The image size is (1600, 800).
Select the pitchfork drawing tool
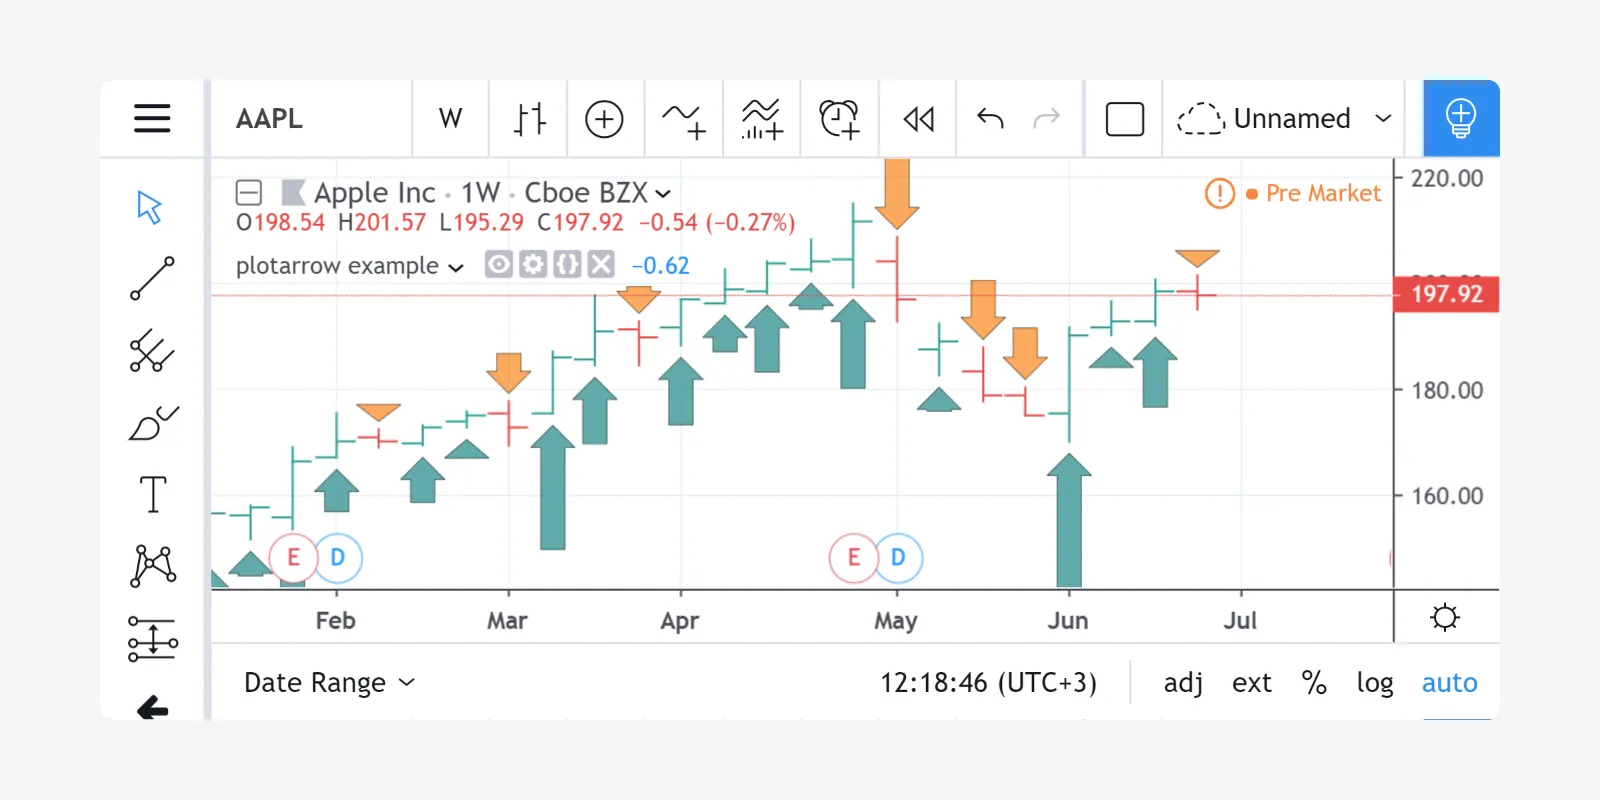(x=152, y=351)
